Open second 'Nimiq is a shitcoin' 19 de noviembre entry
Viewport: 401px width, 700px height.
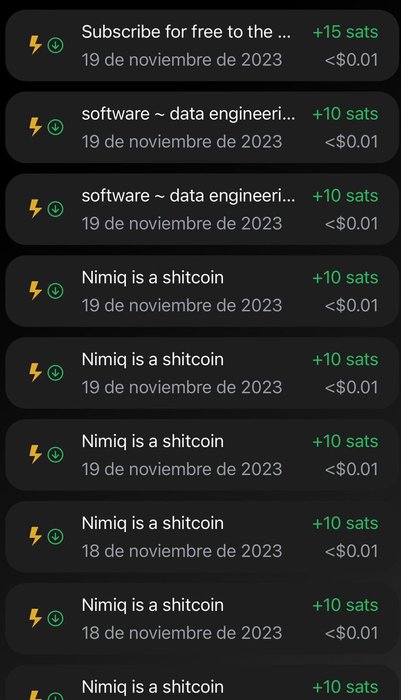click(x=202, y=373)
